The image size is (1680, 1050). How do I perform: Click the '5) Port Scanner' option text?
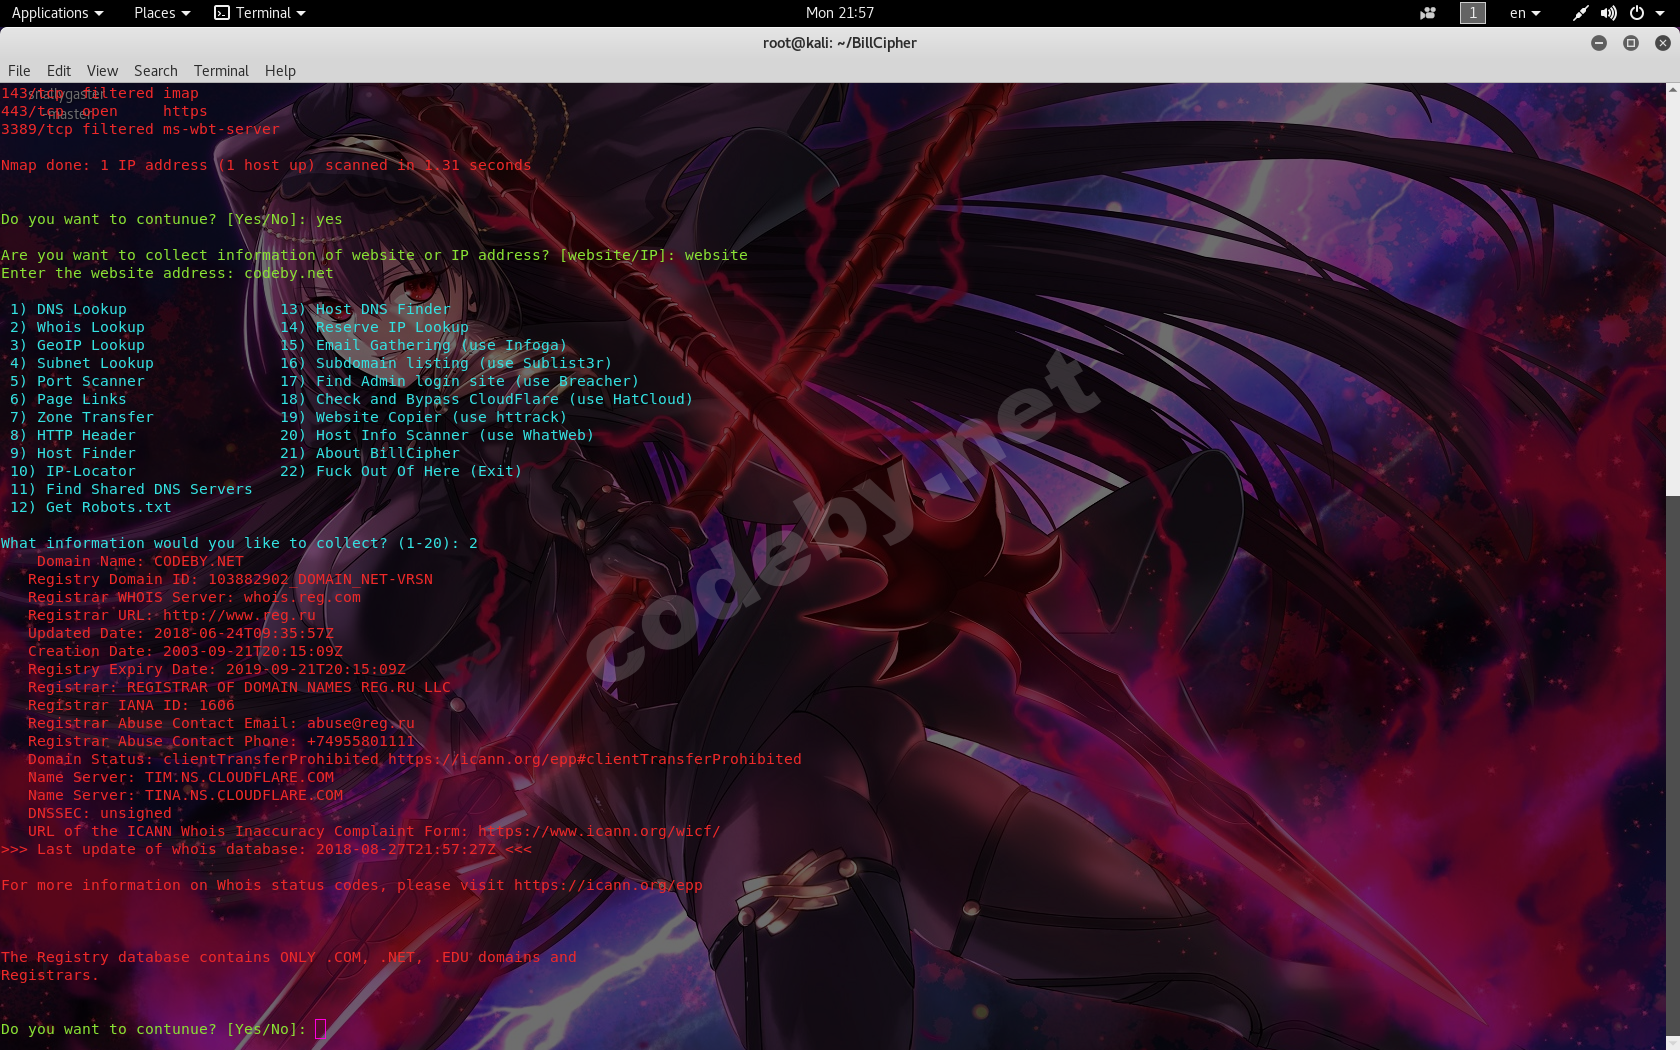77,381
